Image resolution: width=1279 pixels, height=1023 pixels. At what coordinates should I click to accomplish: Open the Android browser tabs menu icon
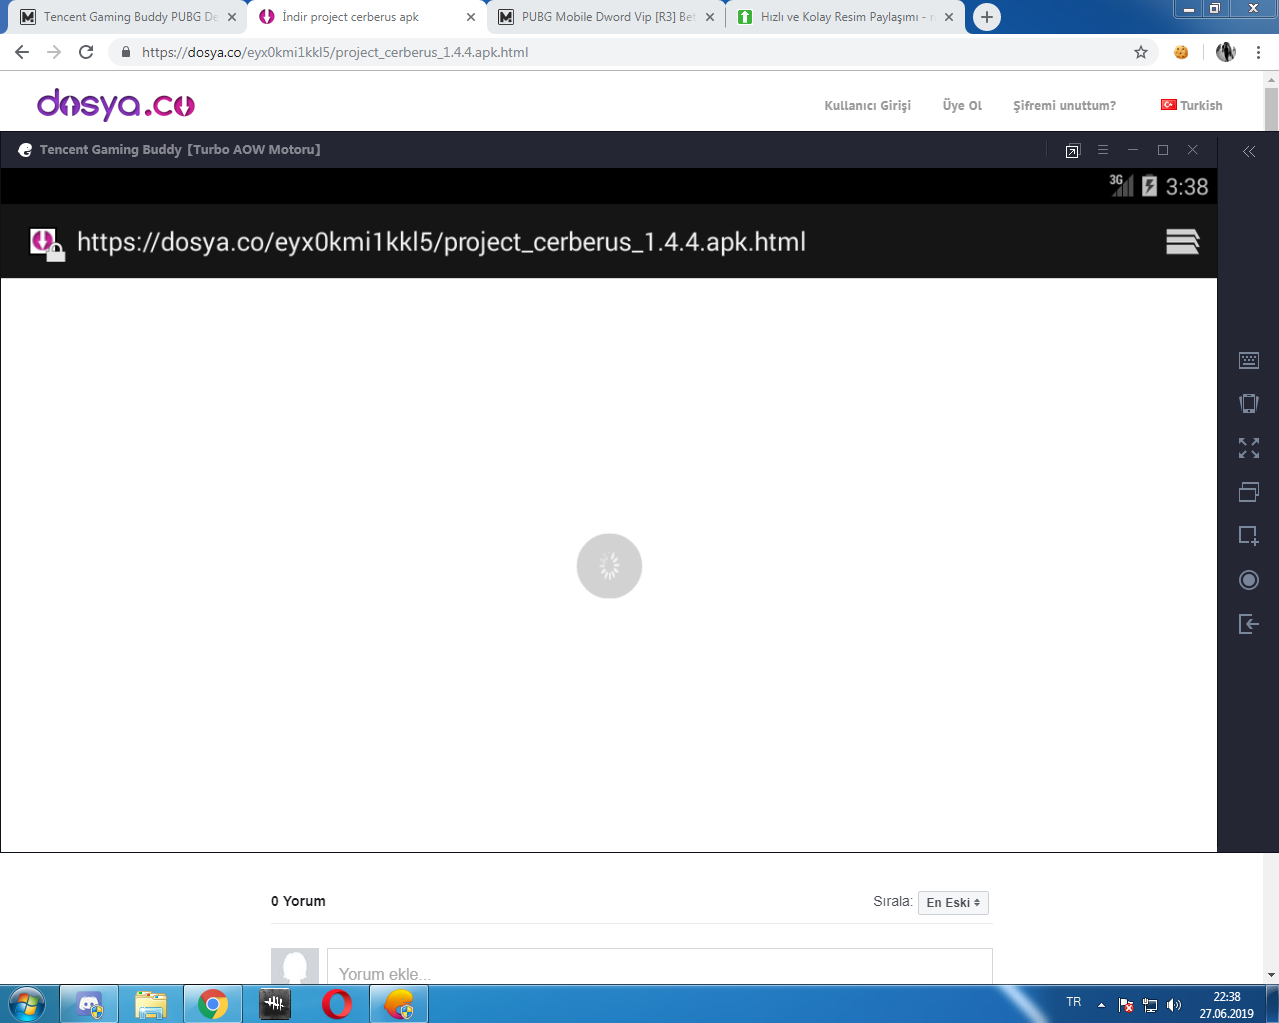(x=1182, y=242)
